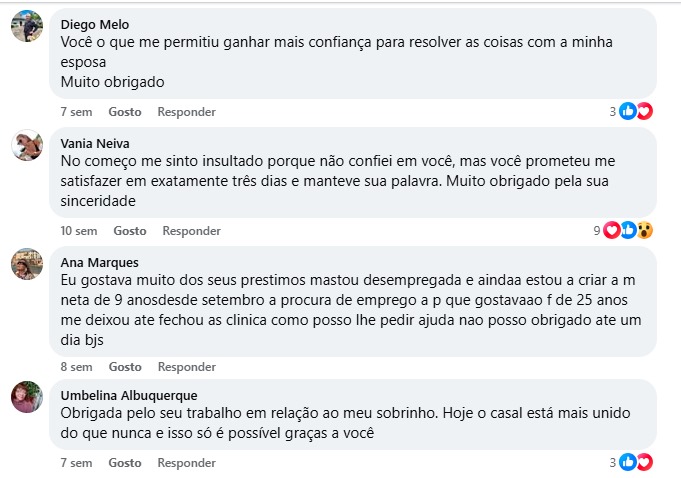Click the heart reaction icon on Diego Melo's comment
The height and width of the screenshot is (478, 681).
click(x=644, y=111)
